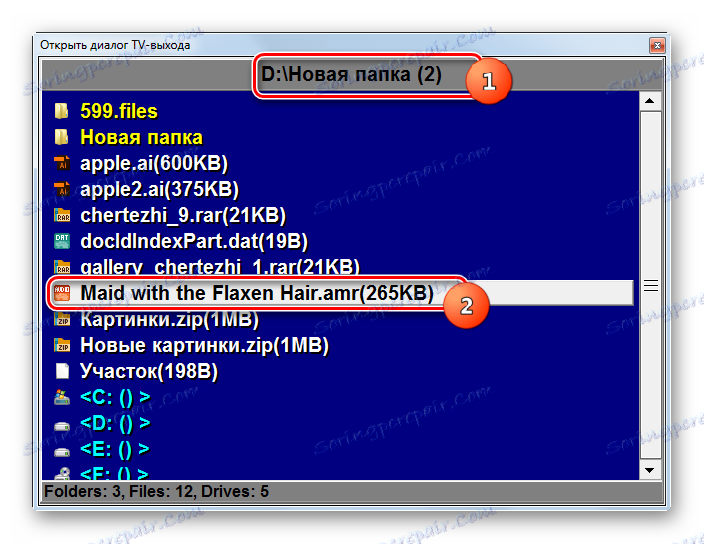The height and width of the screenshot is (544, 704).
Task: Open the Новая папка folder
Action: point(141,137)
